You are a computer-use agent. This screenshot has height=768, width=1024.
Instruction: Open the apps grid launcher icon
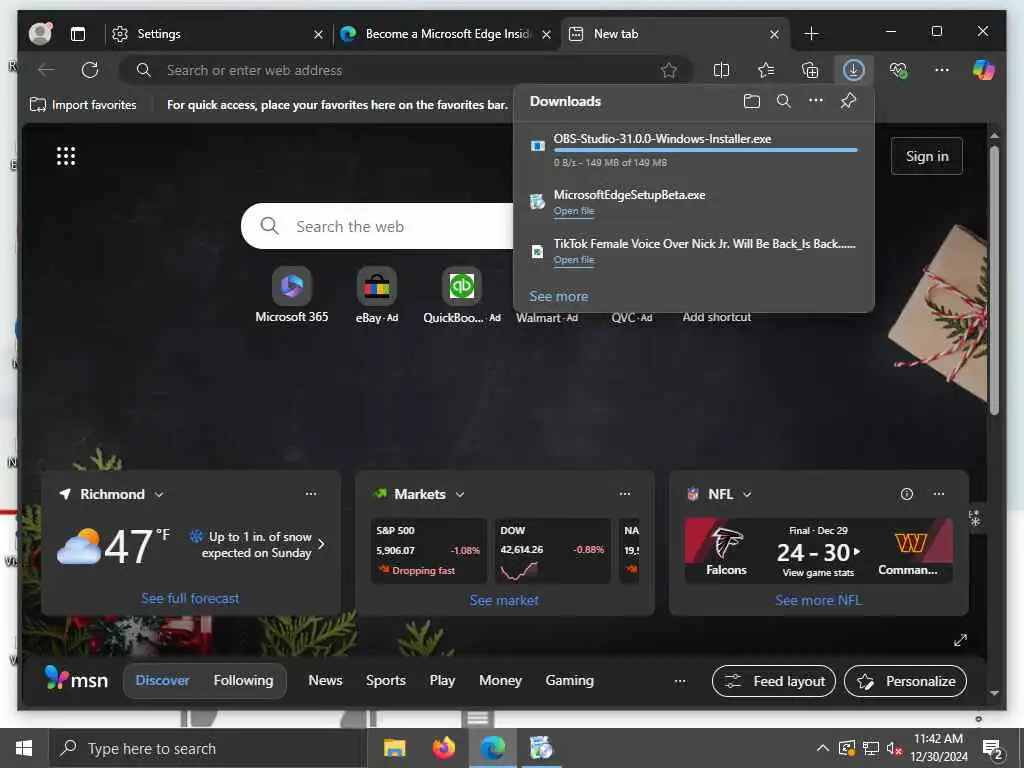[x=66, y=156]
